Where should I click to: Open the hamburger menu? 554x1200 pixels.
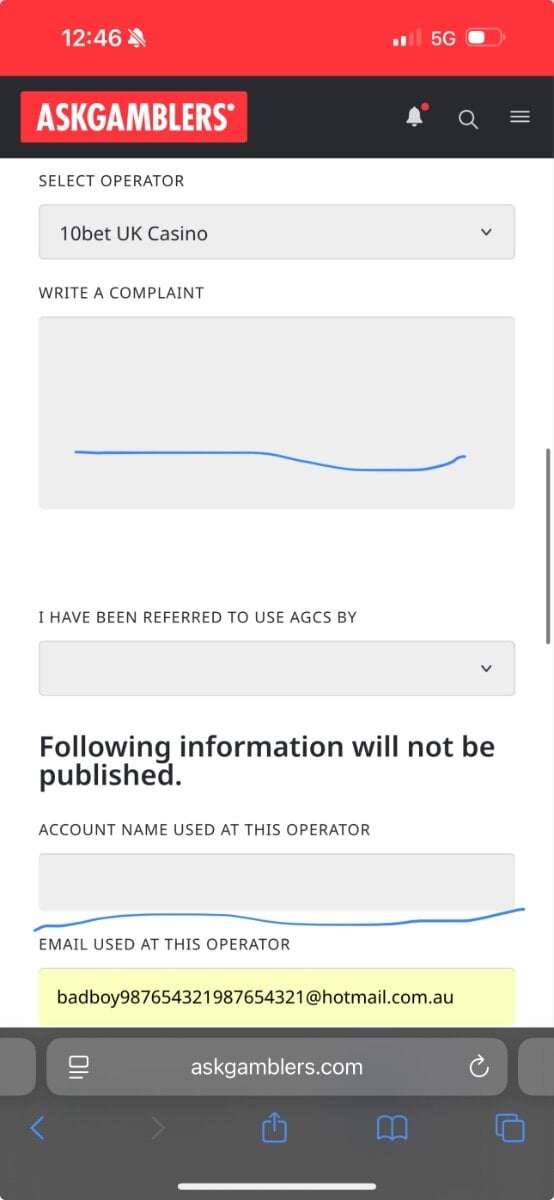pos(520,117)
